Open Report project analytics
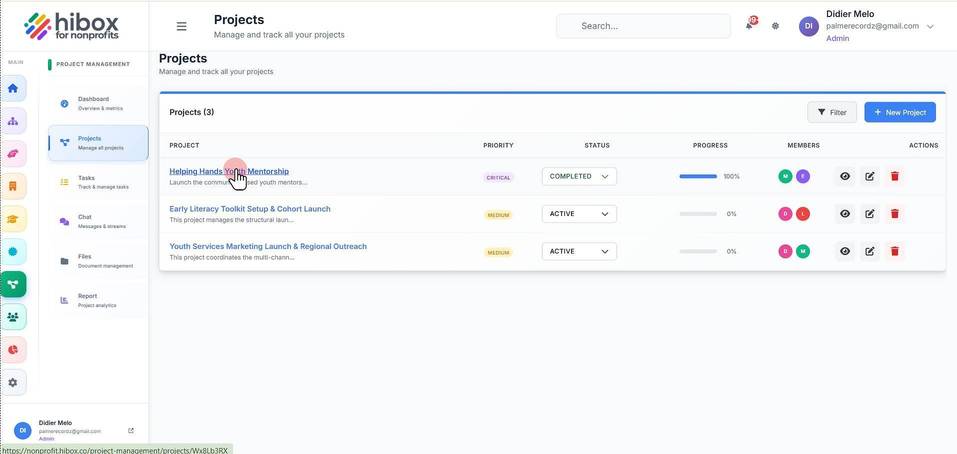 pyautogui.click(x=98, y=300)
